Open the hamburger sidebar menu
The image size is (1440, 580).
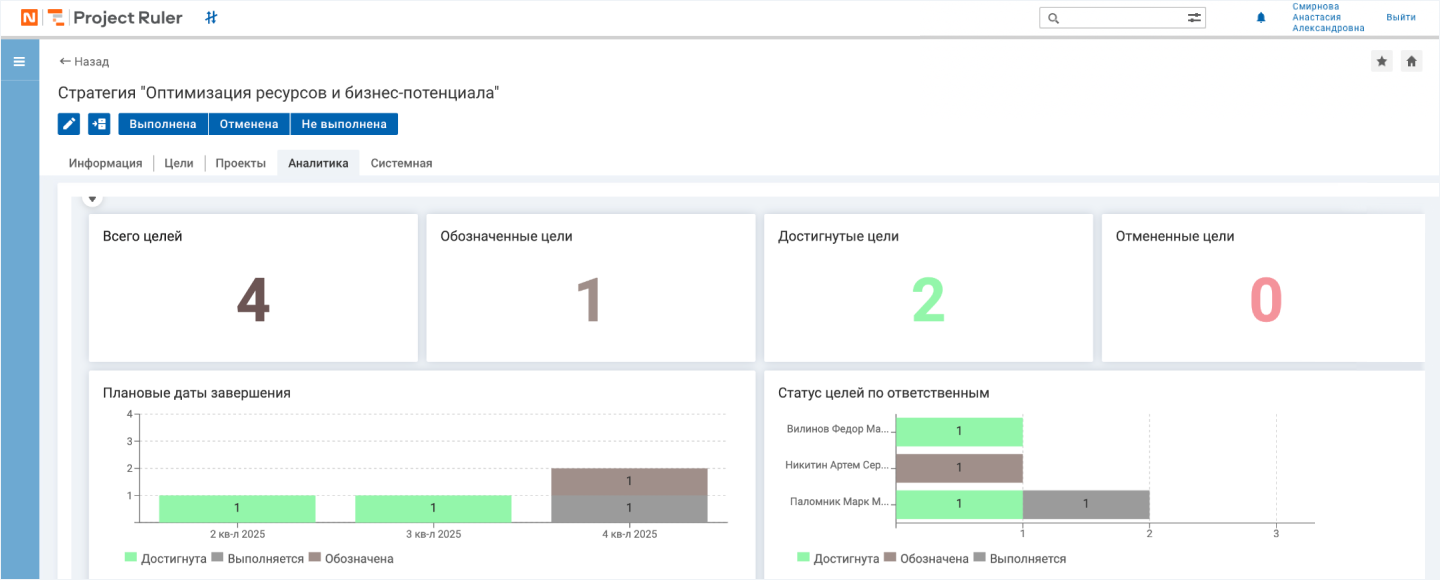[19, 62]
